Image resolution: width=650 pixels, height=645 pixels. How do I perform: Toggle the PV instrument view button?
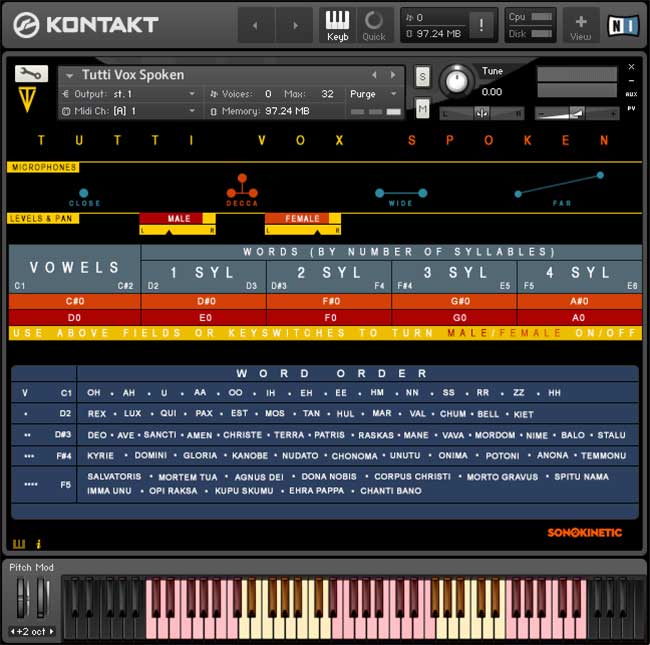(x=631, y=108)
